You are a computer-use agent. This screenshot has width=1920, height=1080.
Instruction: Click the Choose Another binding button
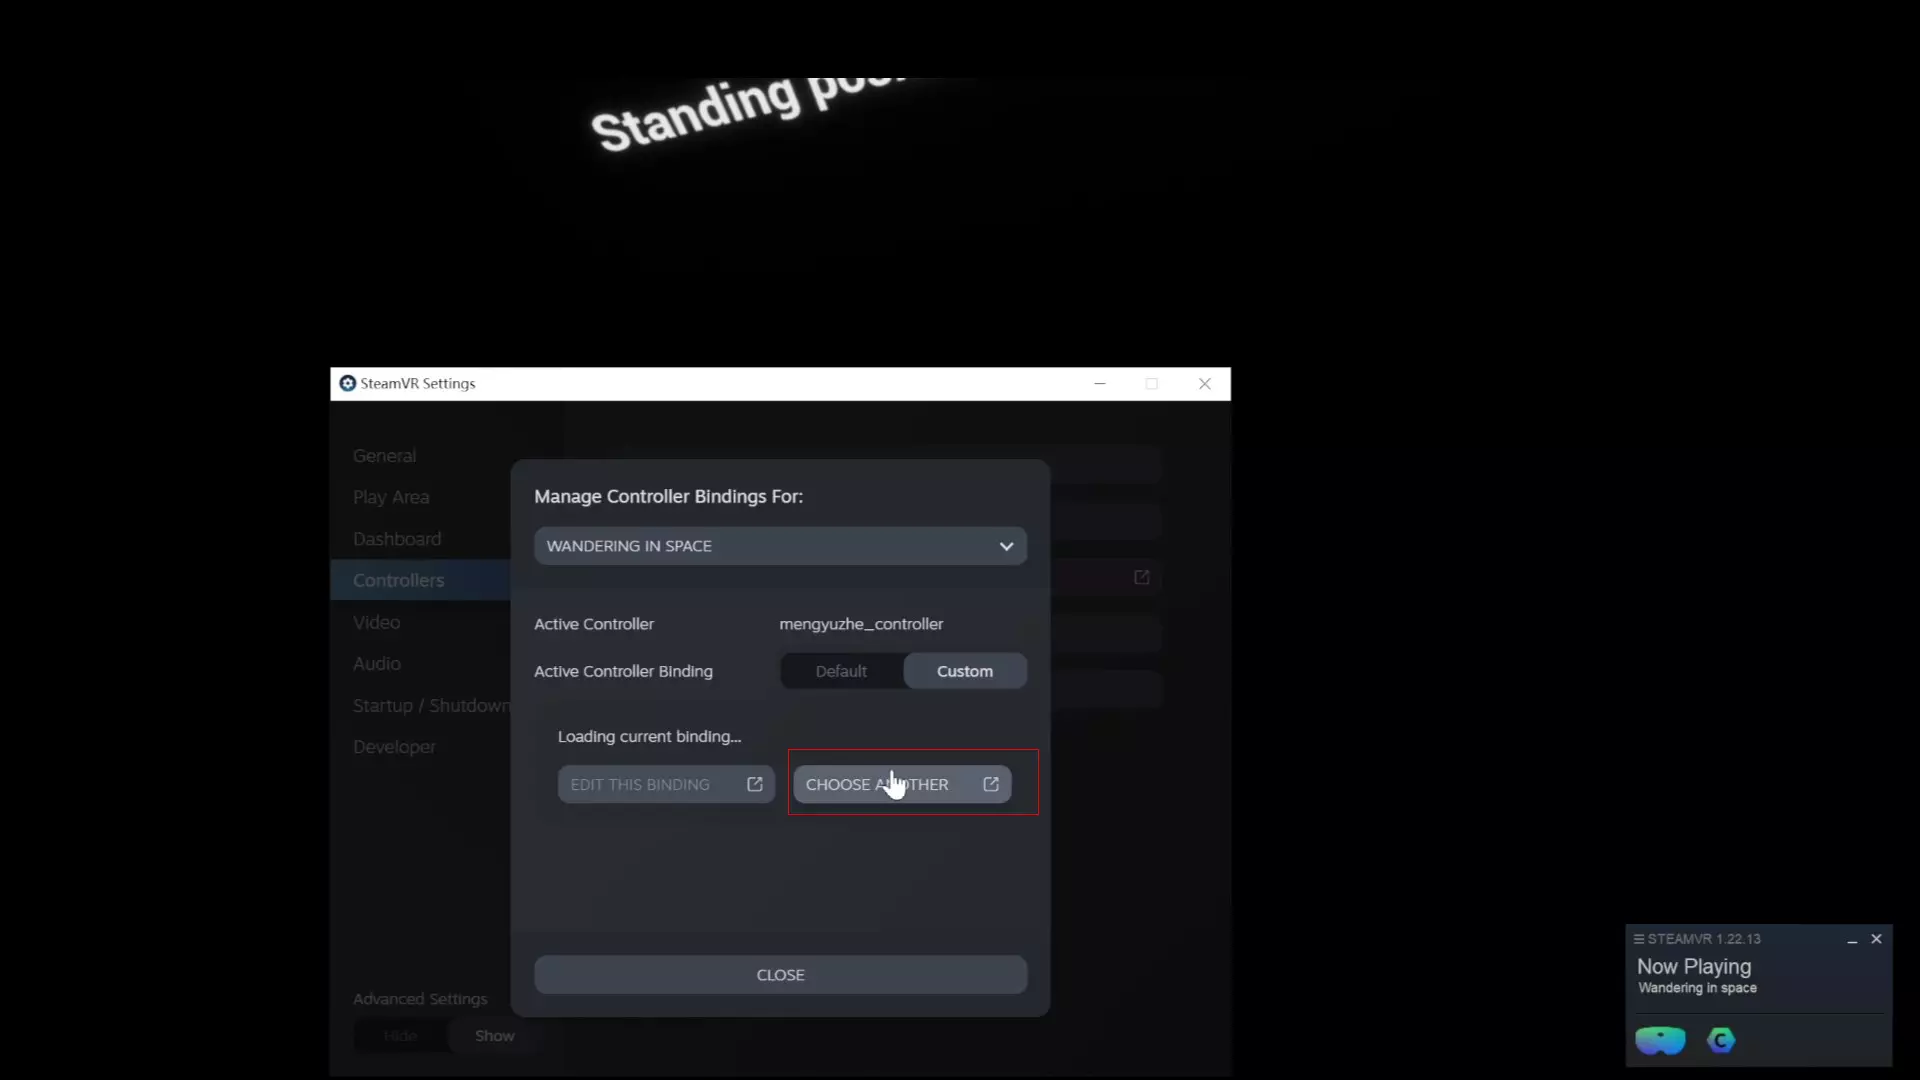click(x=877, y=785)
